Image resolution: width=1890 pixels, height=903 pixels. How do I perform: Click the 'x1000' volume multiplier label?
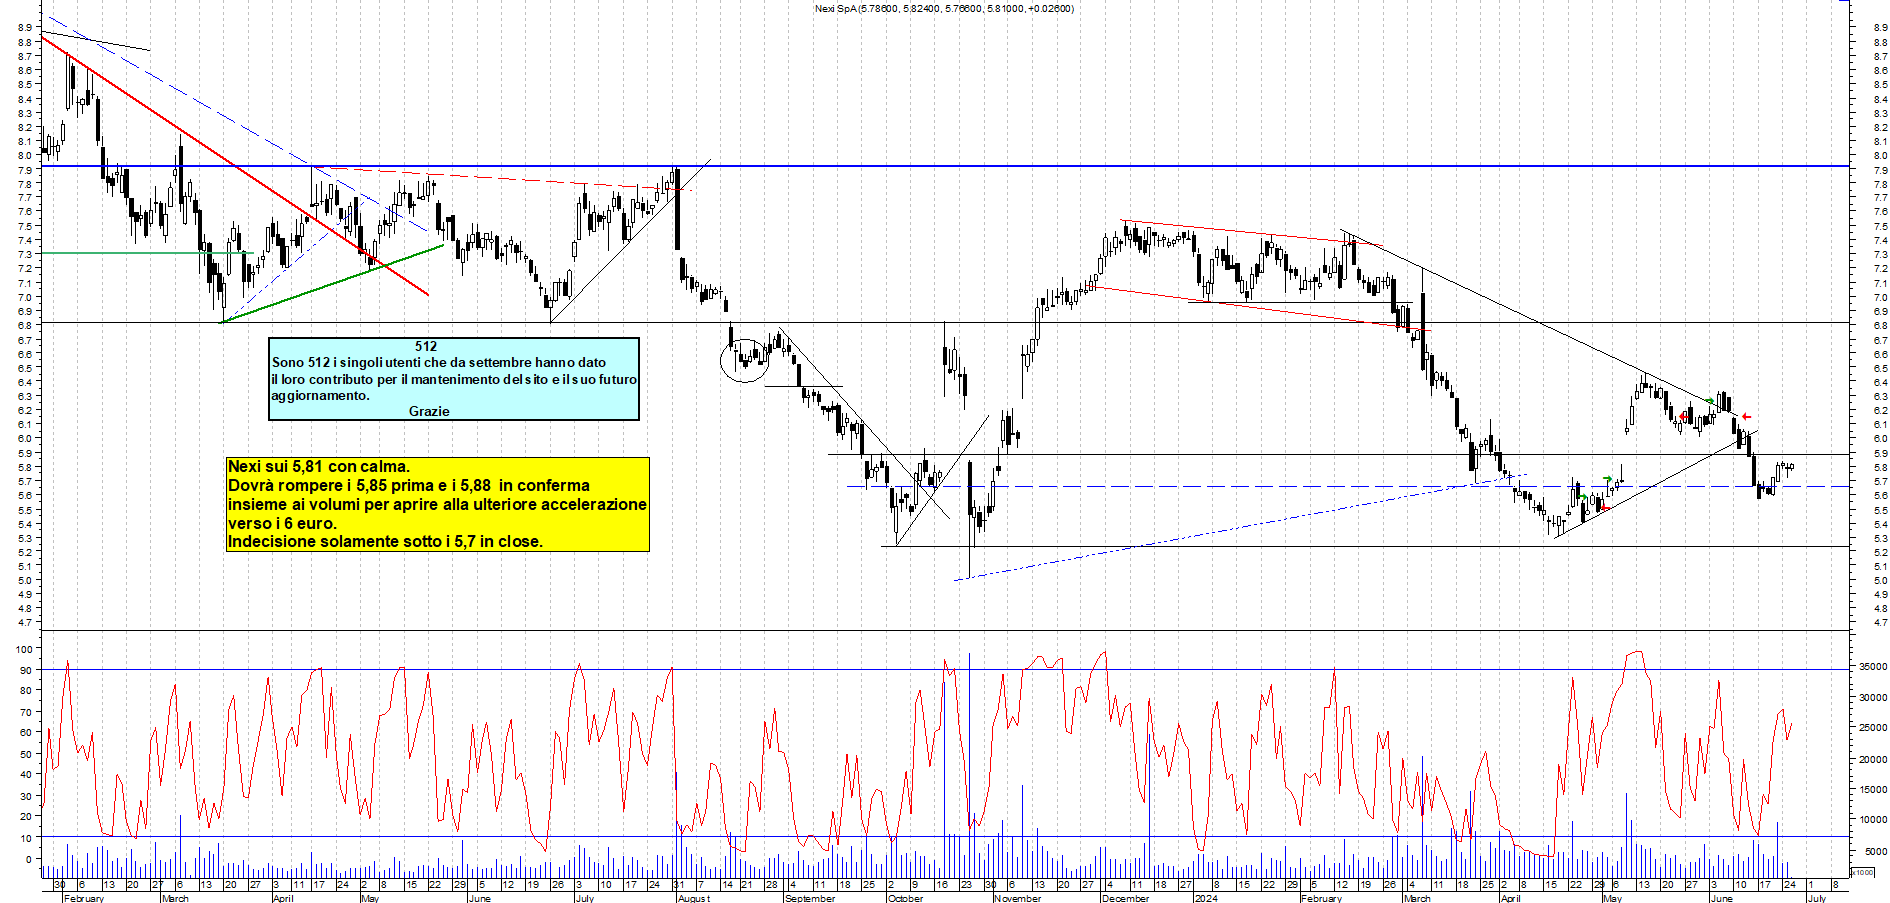1863,872
